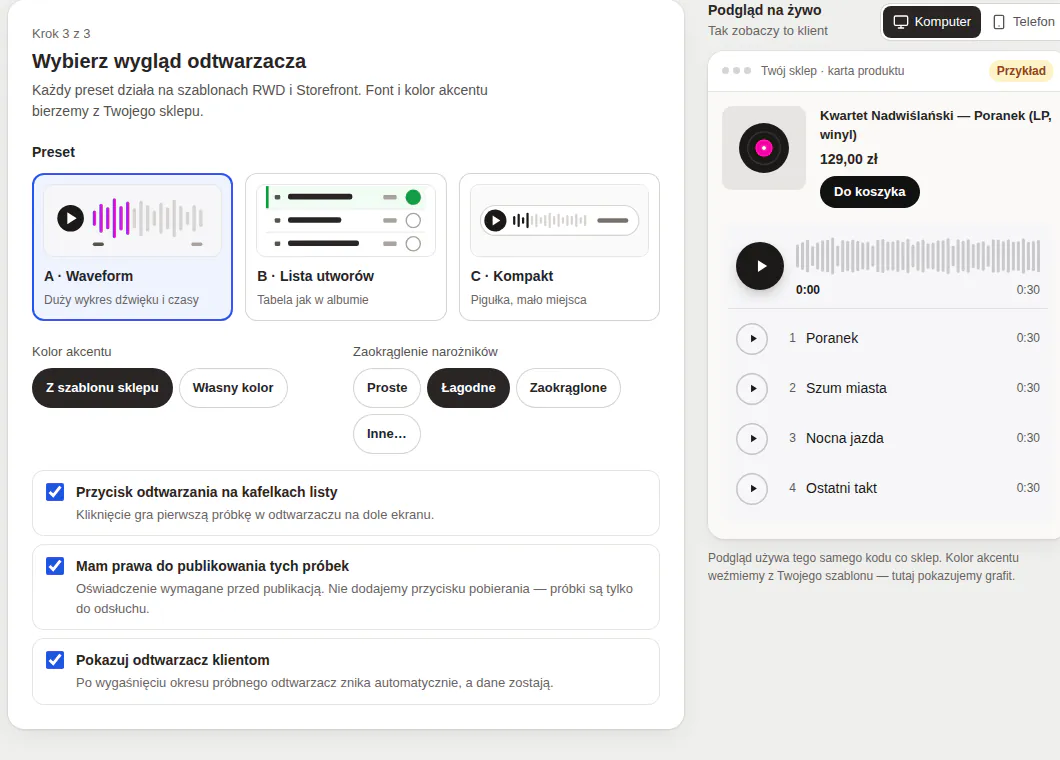Set corner rounding to Zaokrąglone
The width and height of the screenshot is (1060, 760).
pyautogui.click(x=568, y=387)
